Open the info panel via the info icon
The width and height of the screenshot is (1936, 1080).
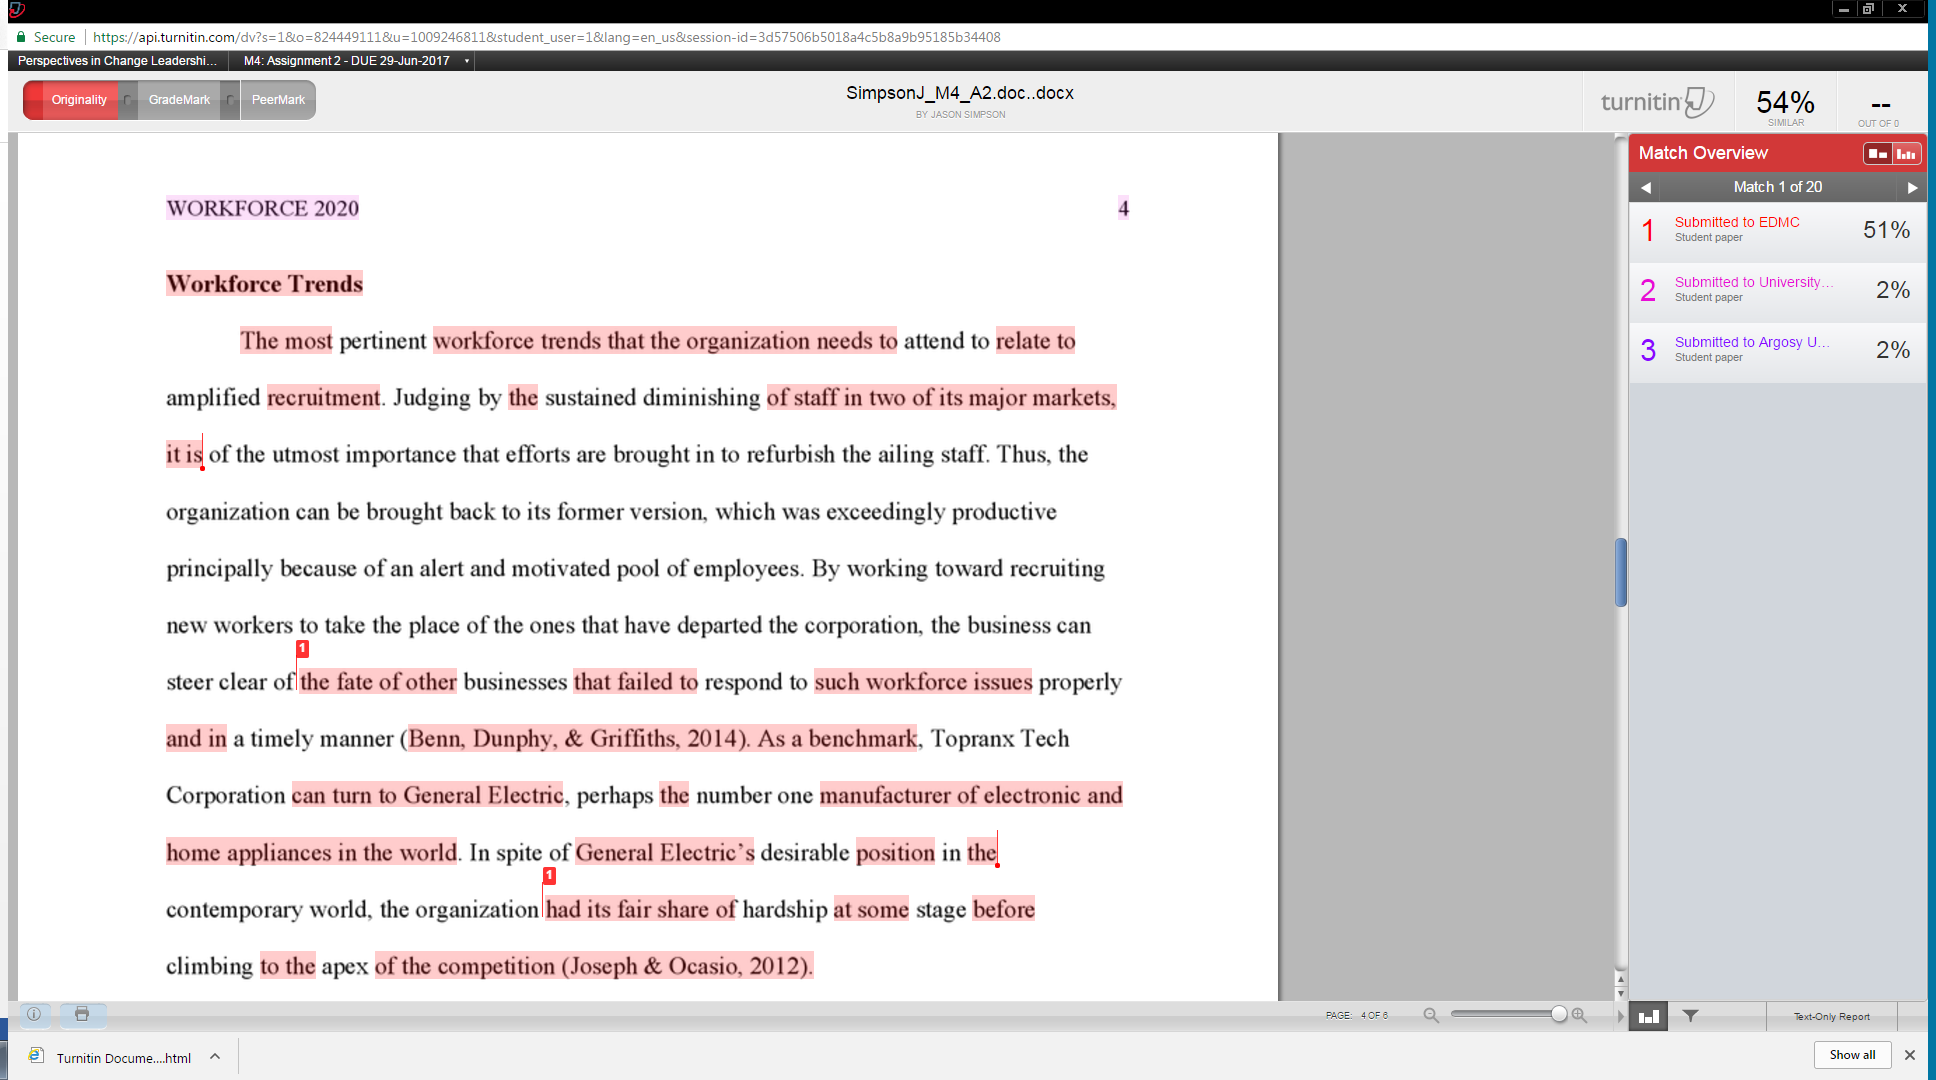[33, 1015]
